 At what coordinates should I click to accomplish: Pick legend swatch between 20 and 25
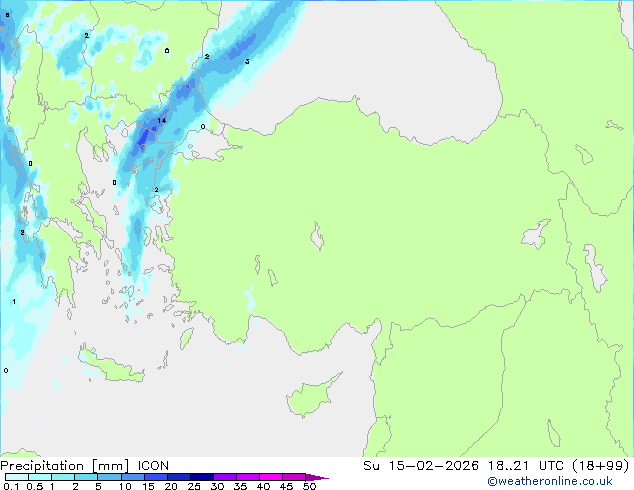(x=179, y=477)
